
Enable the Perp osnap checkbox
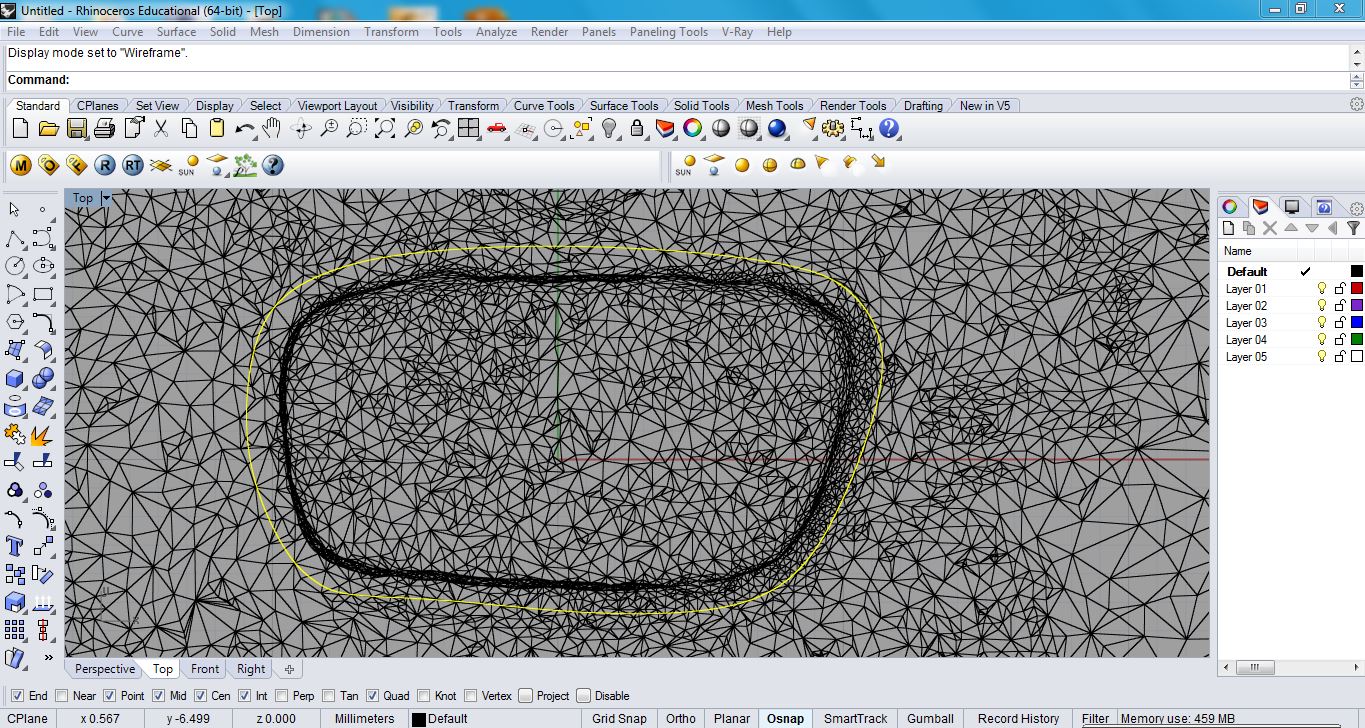tap(282, 696)
